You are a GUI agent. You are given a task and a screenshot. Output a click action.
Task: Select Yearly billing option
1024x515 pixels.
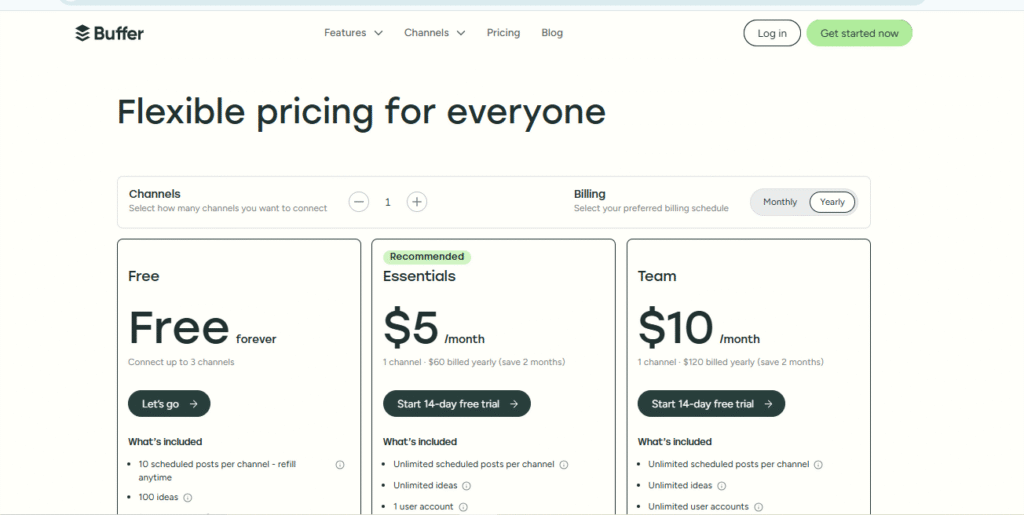click(x=832, y=202)
